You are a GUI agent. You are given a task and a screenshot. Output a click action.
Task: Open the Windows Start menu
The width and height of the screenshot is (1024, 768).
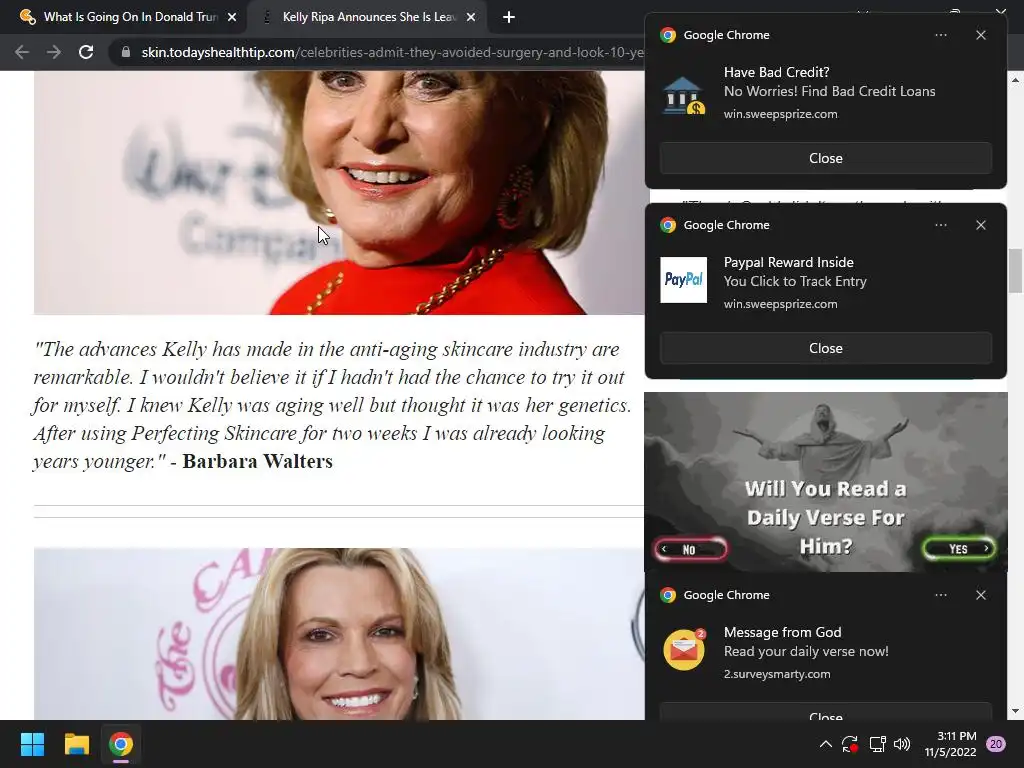32,744
